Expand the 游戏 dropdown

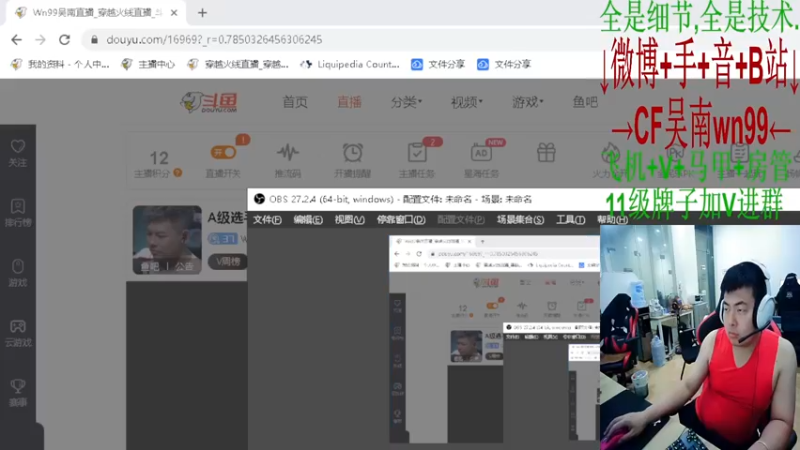coord(528,102)
